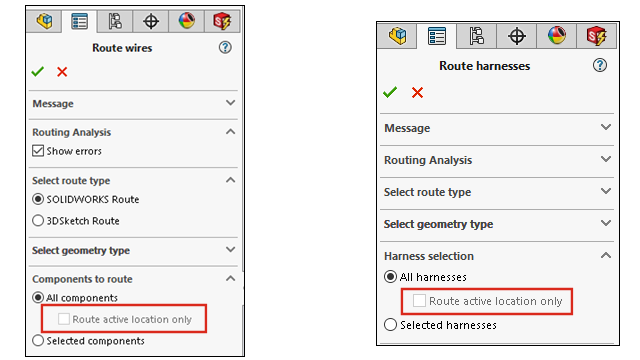Expand Select geometry type in Route harnesses

(497, 224)
